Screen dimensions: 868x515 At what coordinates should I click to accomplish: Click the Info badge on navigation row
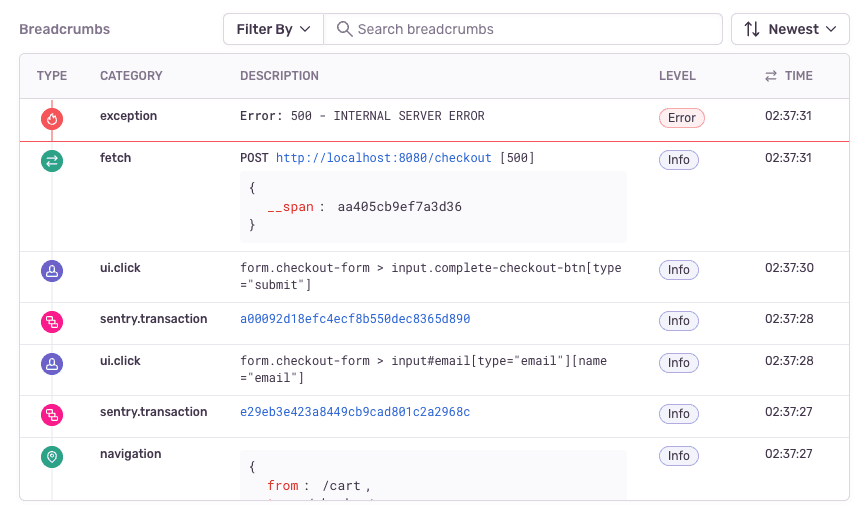pyautogui.click(x=678, y=456)
